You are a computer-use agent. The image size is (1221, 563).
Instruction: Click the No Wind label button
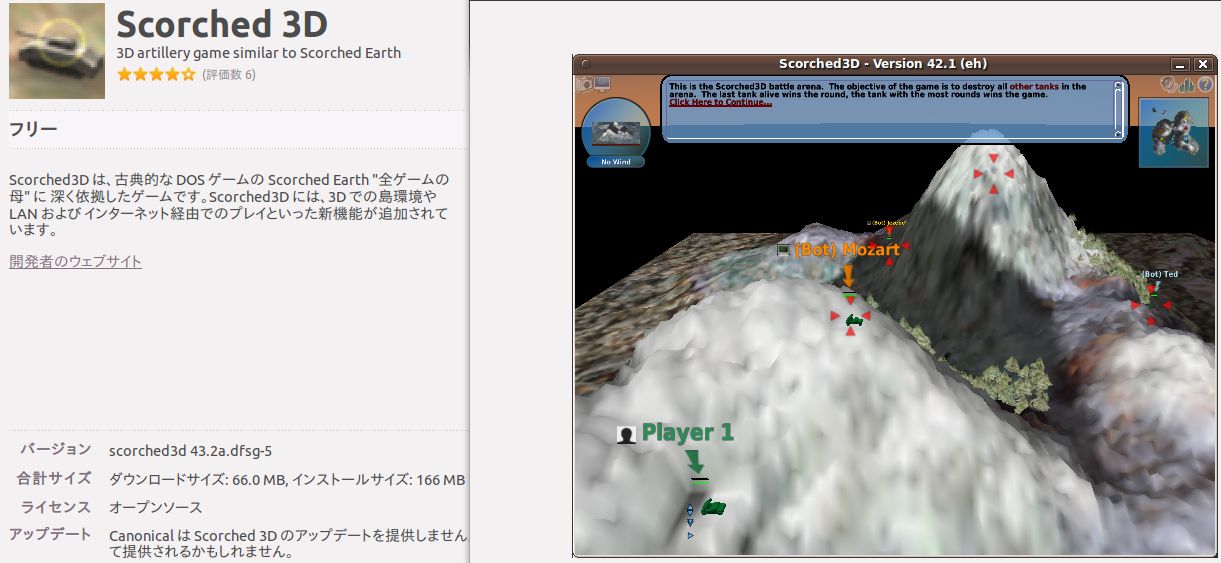(616, 162)
